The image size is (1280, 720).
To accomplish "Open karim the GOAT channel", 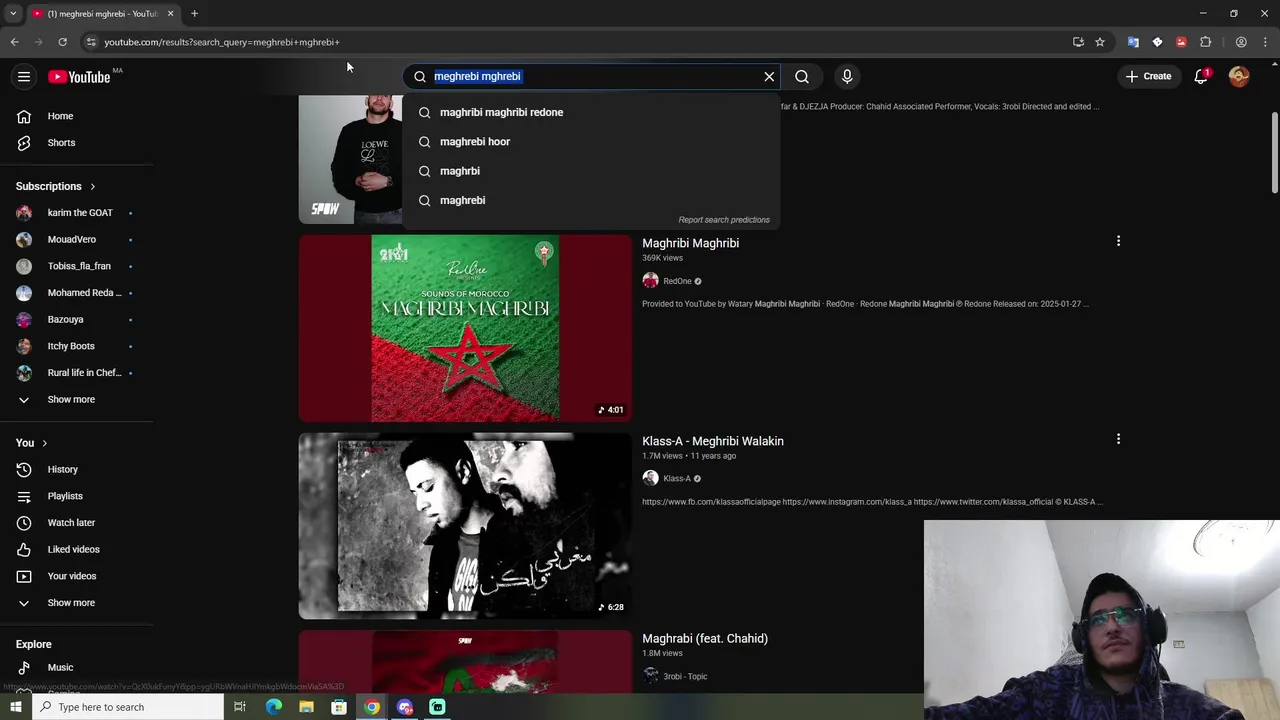I will pos(78,213).
